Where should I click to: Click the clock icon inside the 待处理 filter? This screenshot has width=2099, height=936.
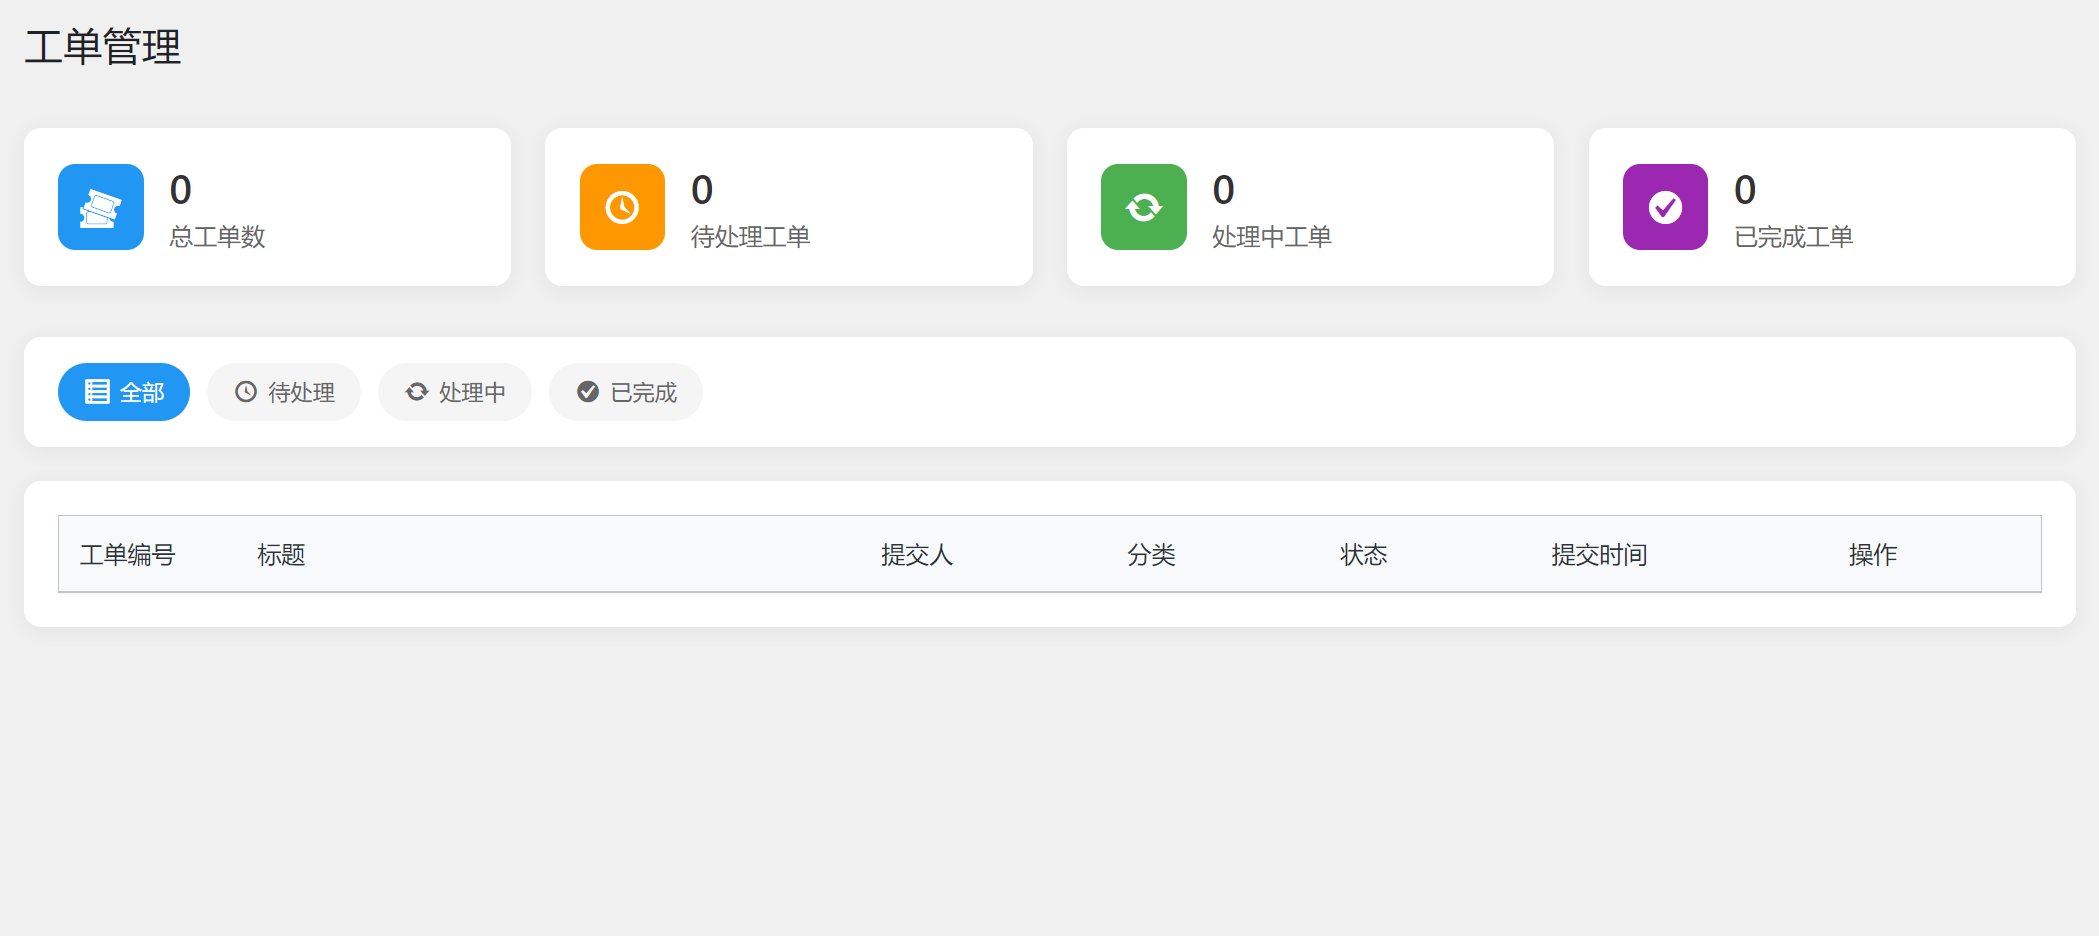tap(243, 392)
